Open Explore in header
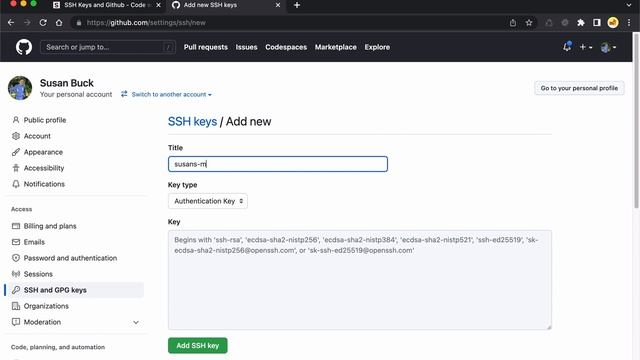The height and width of the screenshot is (360, 640). (377, 47)
